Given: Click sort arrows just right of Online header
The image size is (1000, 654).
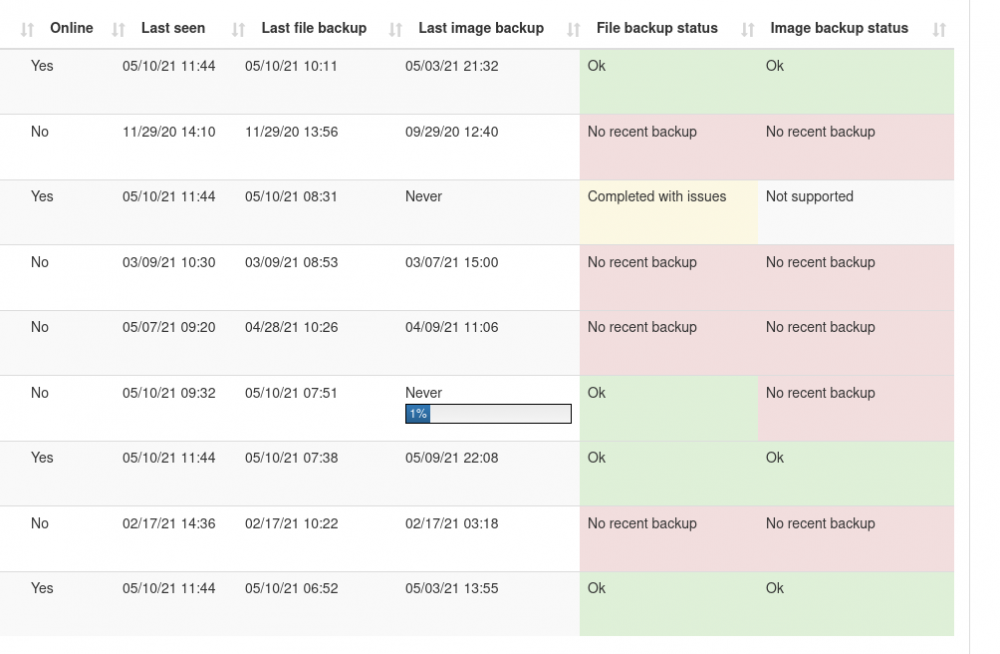Looking at the screenshot, I should point(118,29).
